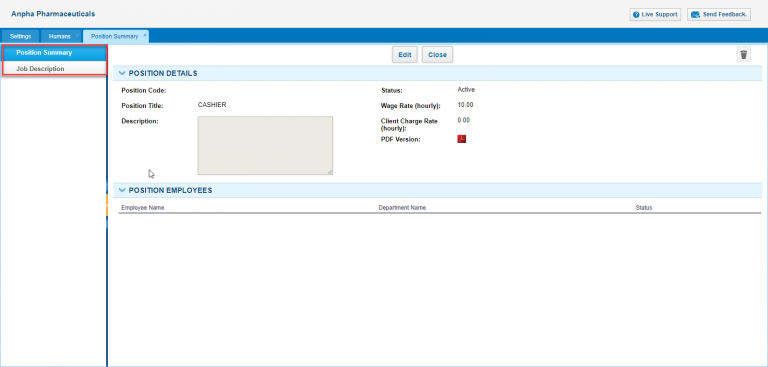Click the Live Support question mark icon

[636, 15]
